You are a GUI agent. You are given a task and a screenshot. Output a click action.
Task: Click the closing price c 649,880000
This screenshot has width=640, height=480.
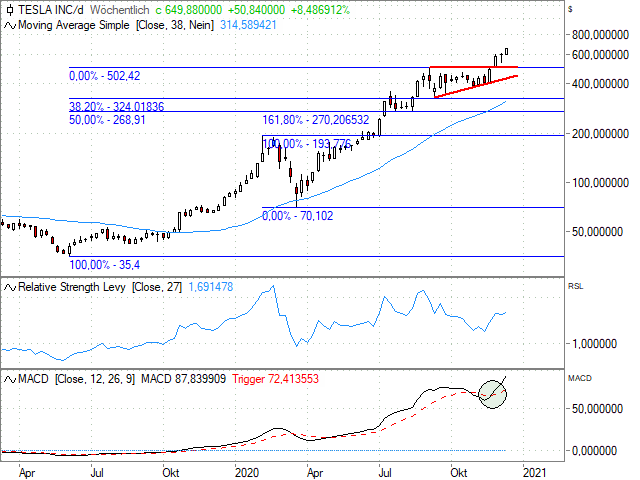coord(189,10)
